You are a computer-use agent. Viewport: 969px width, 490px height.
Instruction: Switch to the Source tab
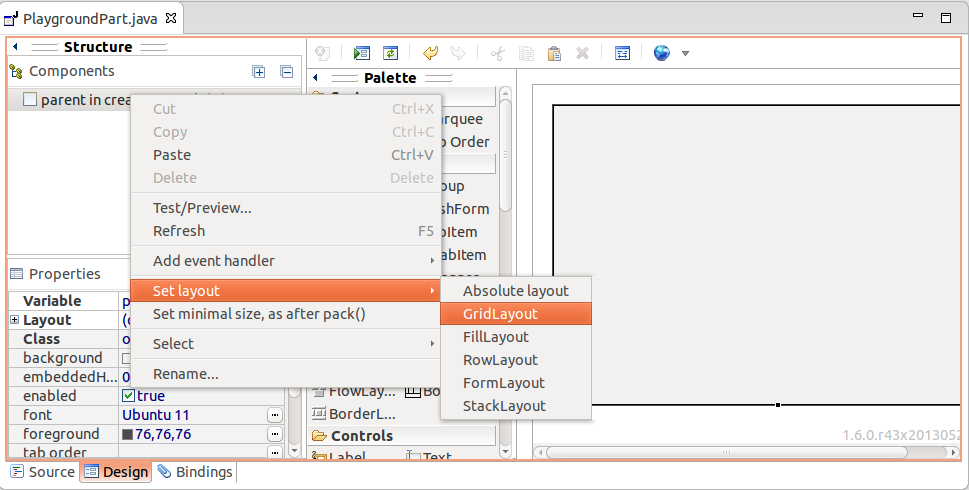tap(43, 472)
